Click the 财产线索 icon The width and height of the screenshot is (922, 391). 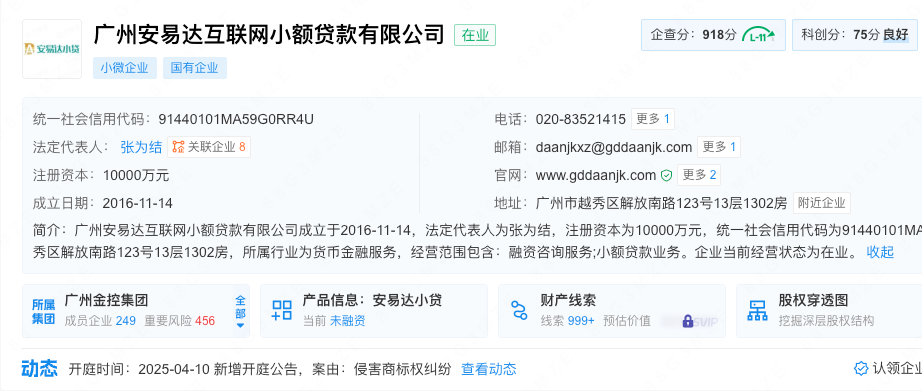[x=519, y=310]
